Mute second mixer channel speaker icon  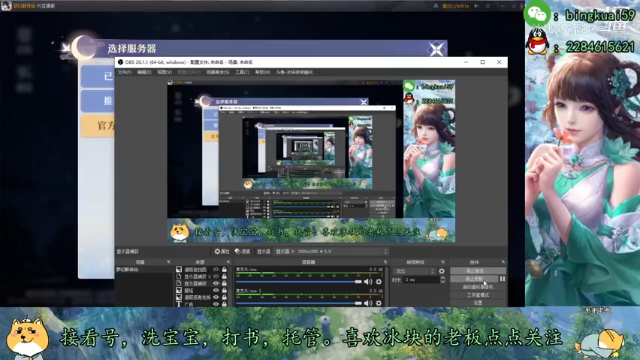click(x=368, y=303)
